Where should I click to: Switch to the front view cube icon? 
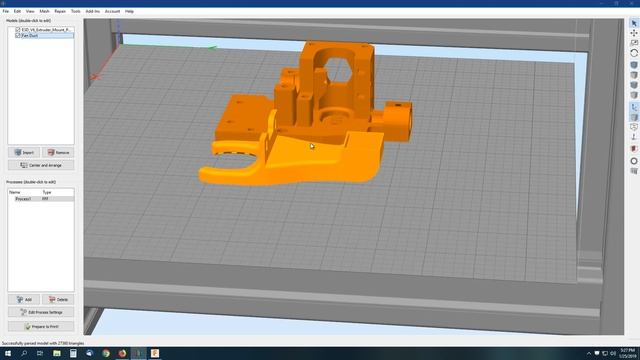click(634, 85)
